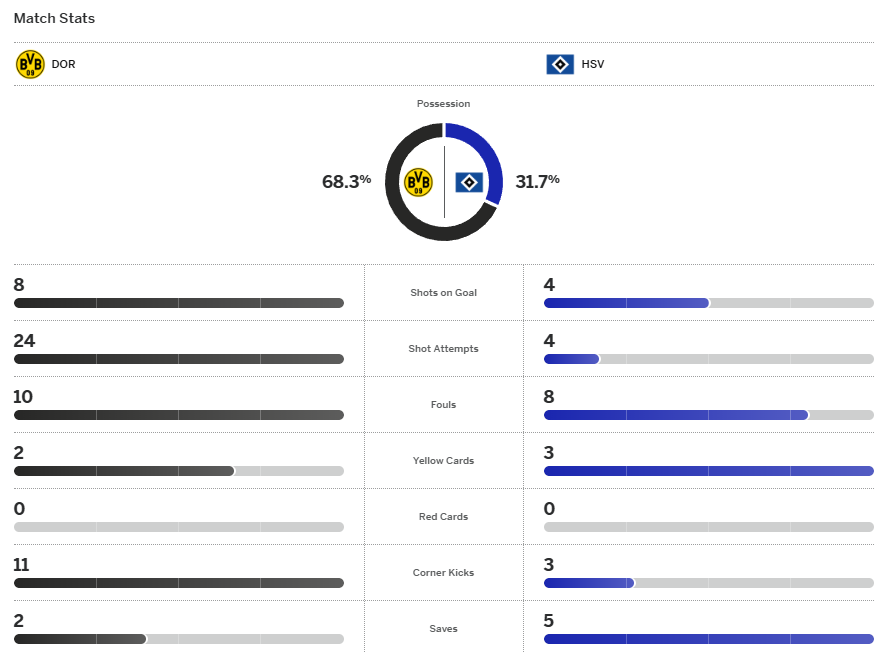Image resolution: width=887 pixels, height=653 pixels.
Task: Click the Saves stat label
Action: tap(443, 629)
